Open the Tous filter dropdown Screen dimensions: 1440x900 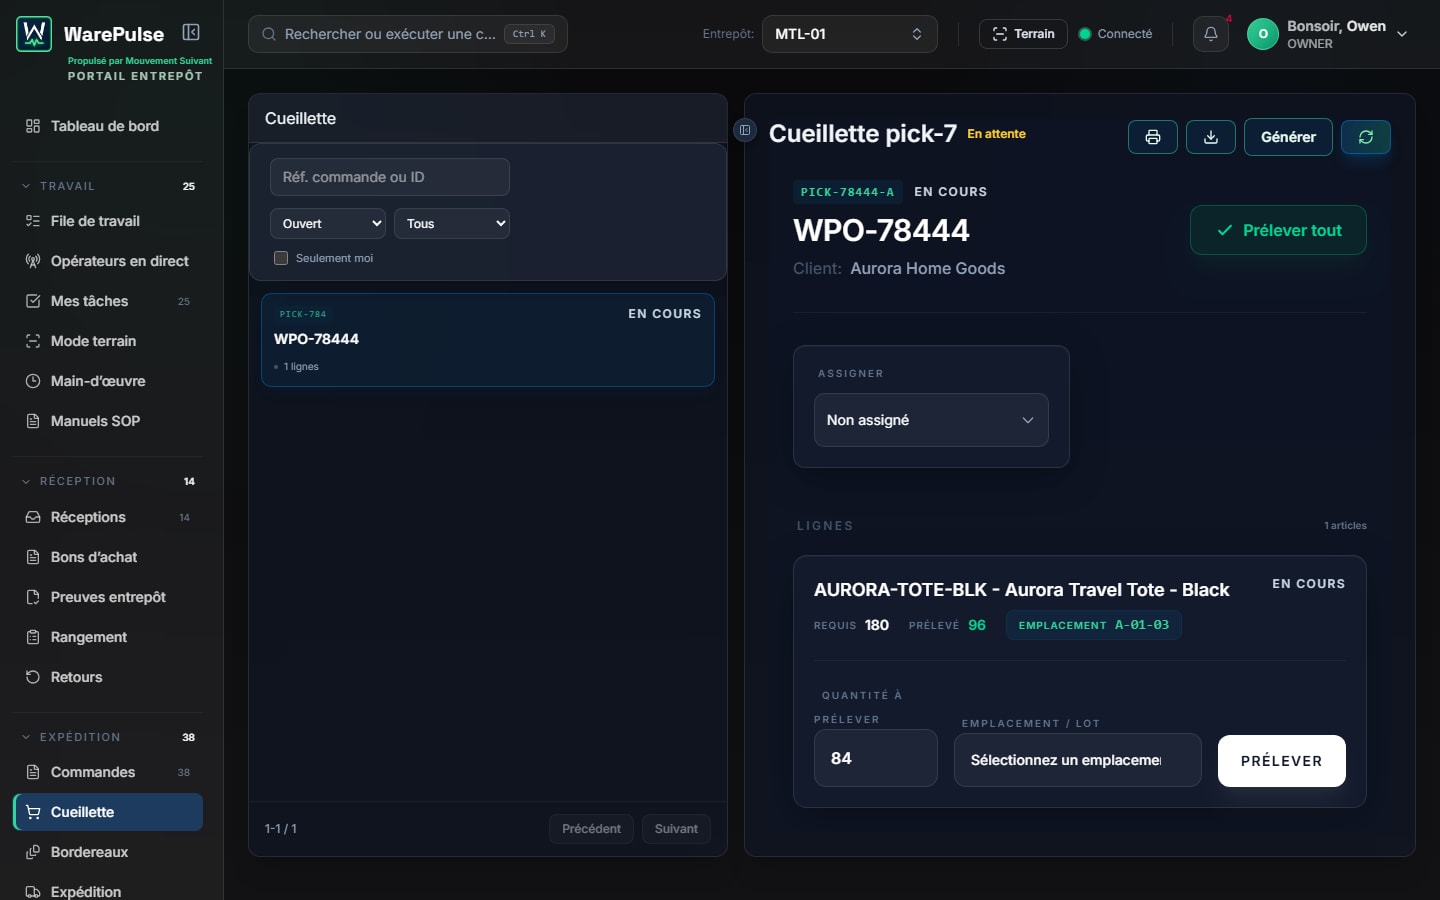452,224
